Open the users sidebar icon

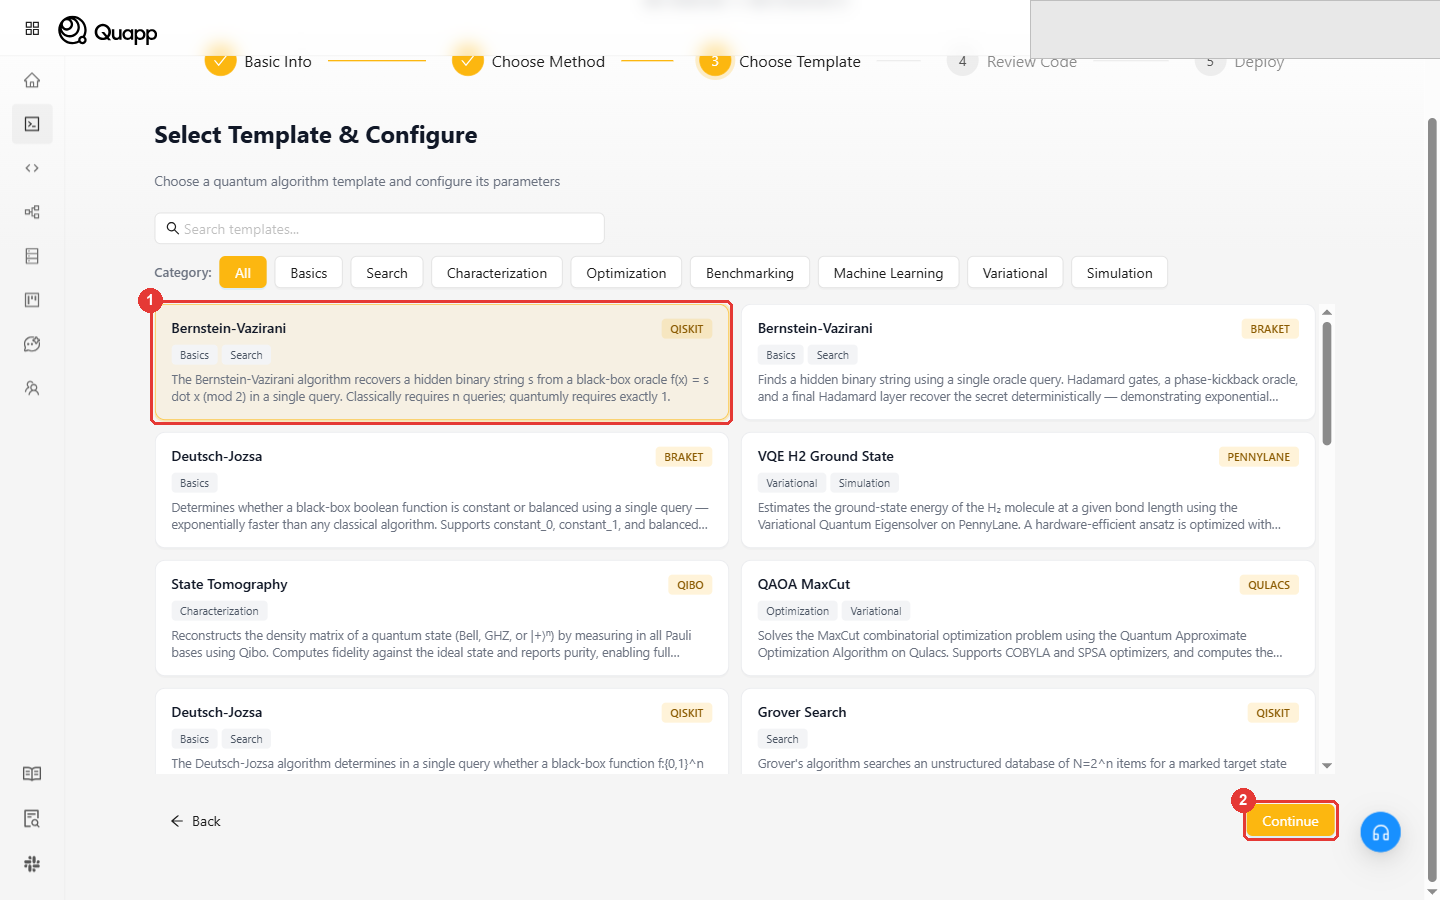[32, 388]
